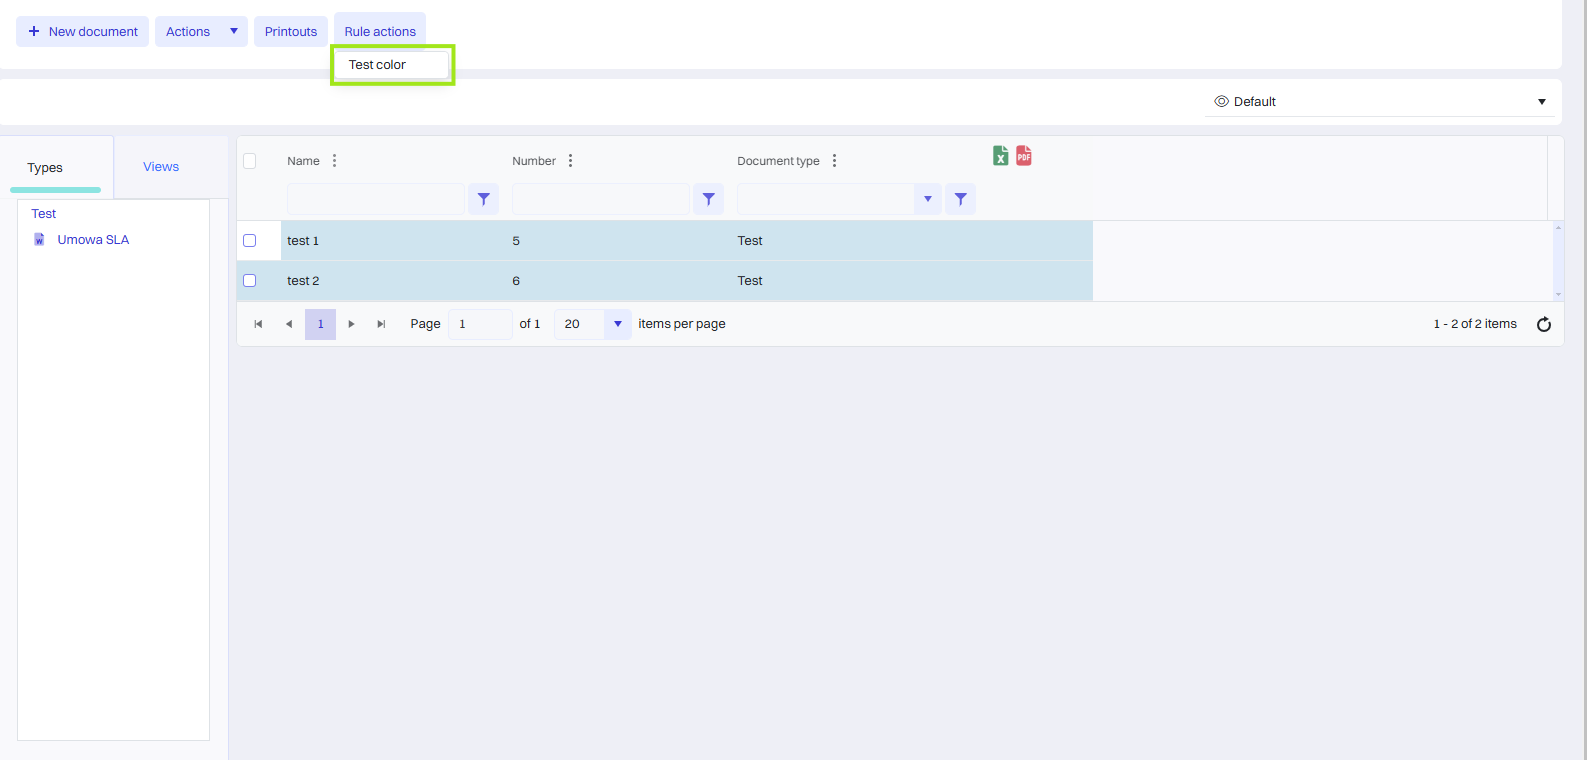Refresh the document list
The height and width of the screenshot is (760, 1587).
coord(1543,324)
